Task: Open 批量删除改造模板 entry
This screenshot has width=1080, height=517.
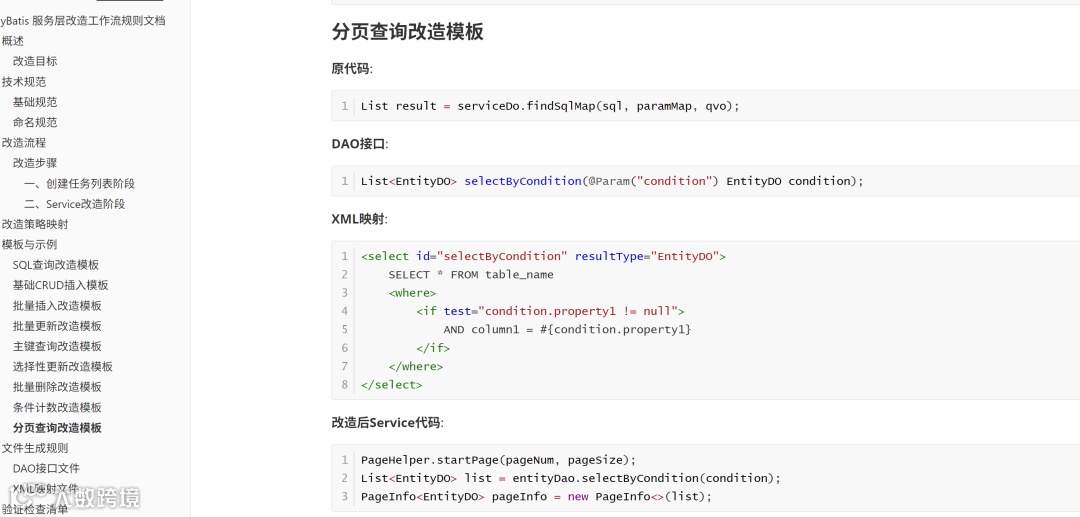Action: 57,387
